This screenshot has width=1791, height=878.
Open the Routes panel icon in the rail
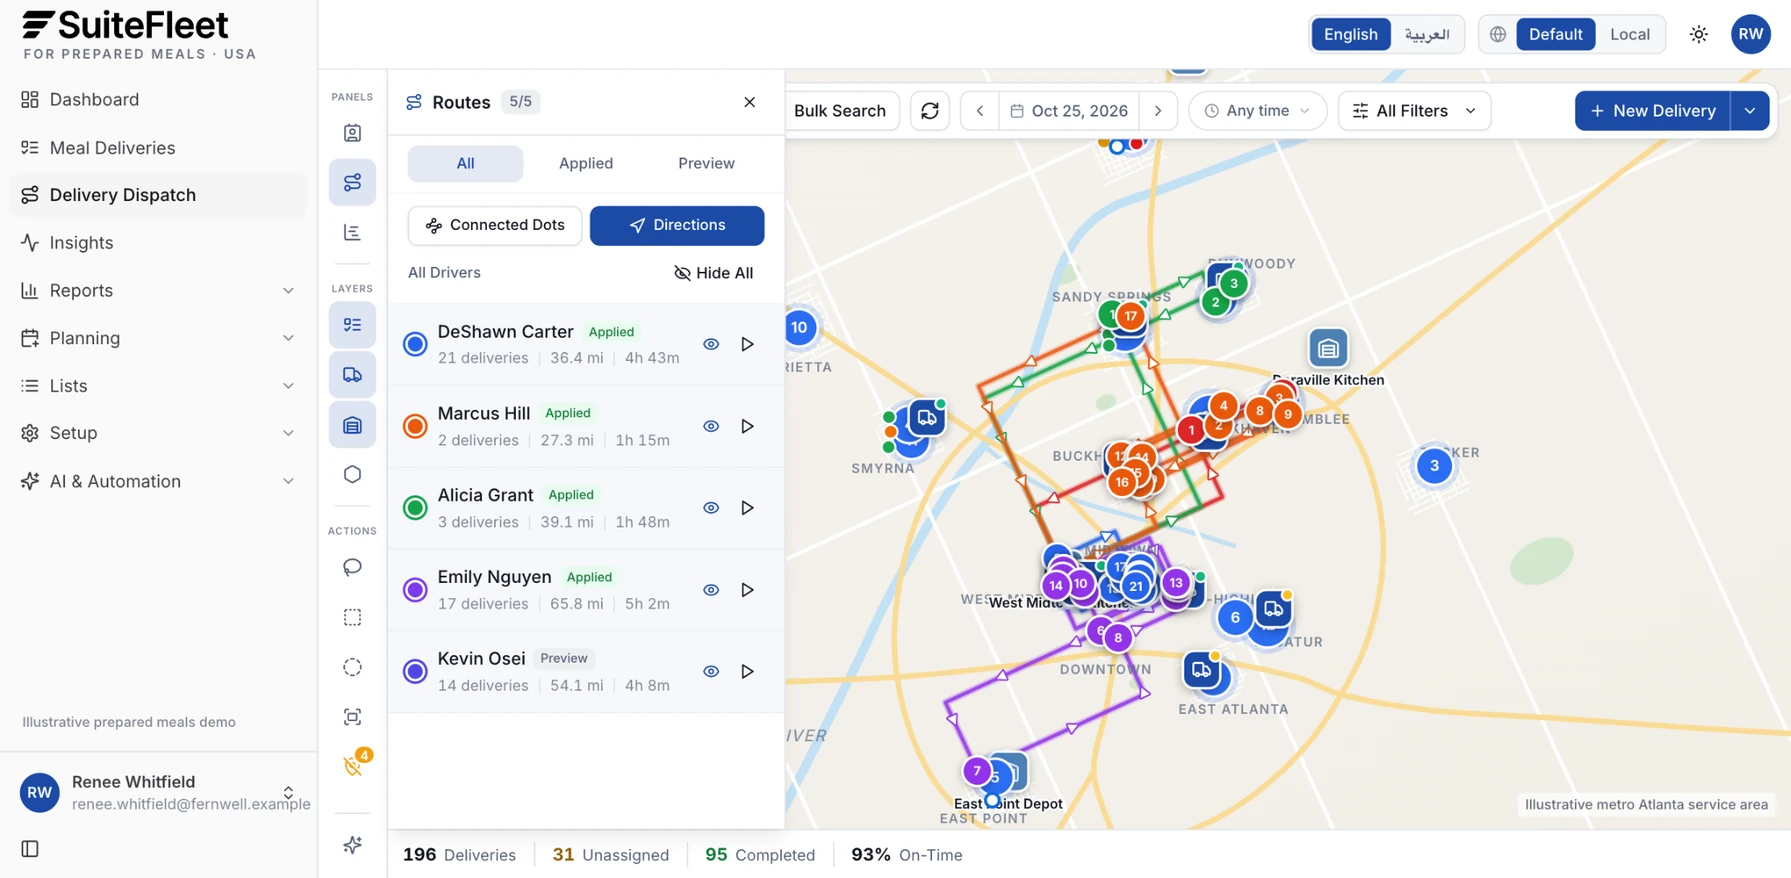click(x=352, y=182)
